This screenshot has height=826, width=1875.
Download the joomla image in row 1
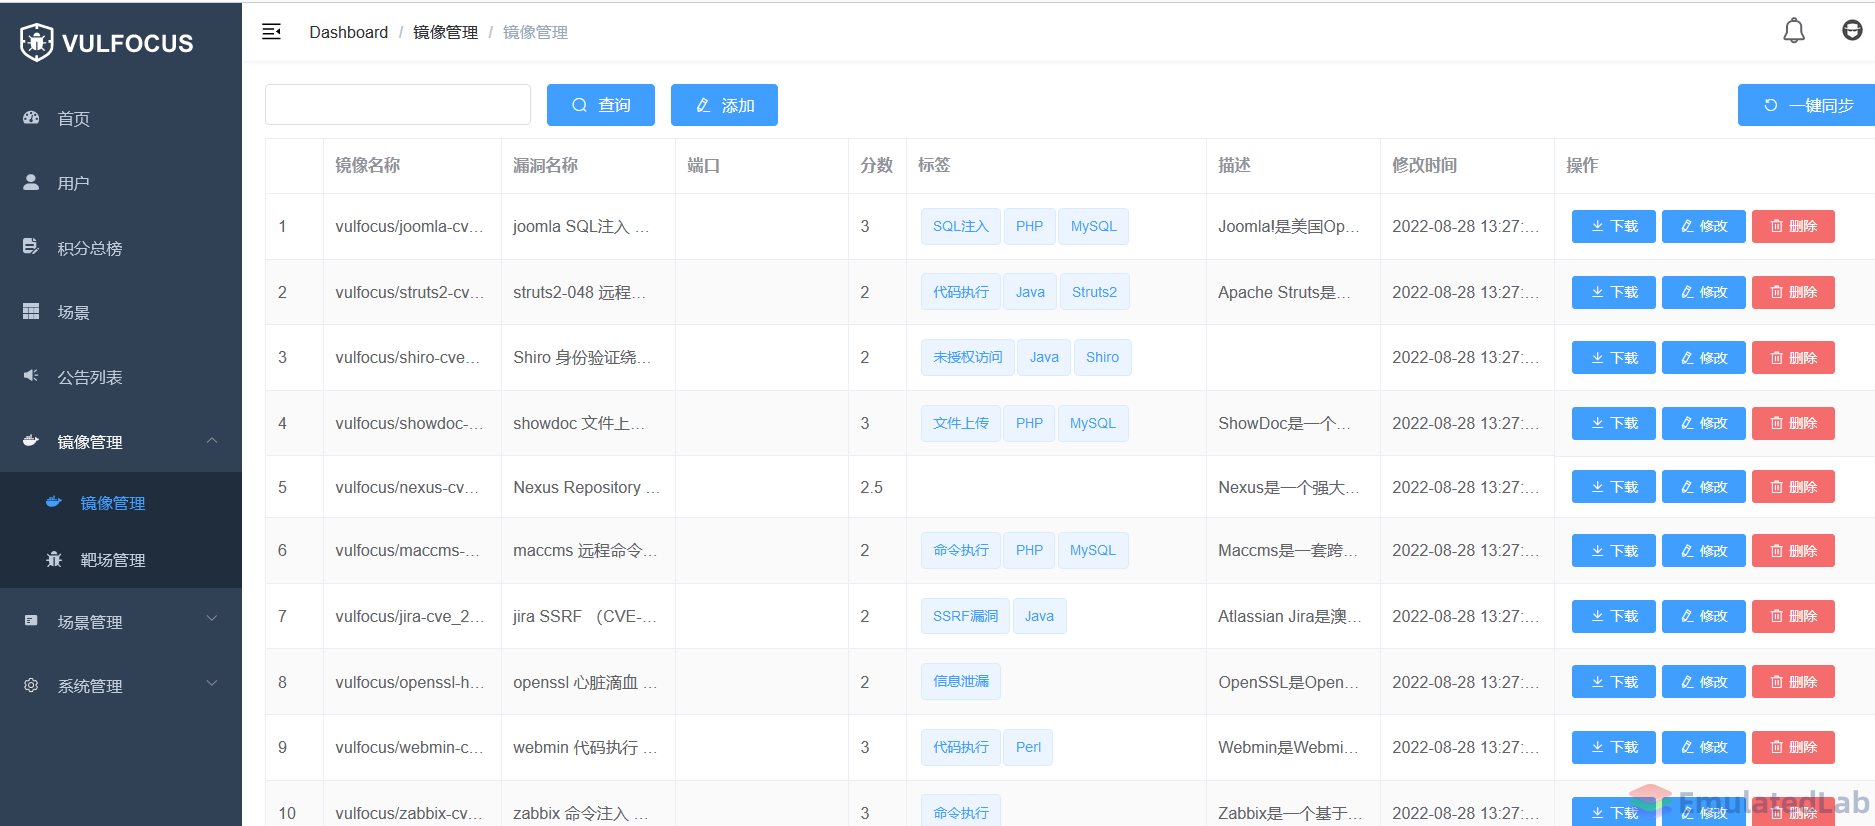tap(1614, 226)
